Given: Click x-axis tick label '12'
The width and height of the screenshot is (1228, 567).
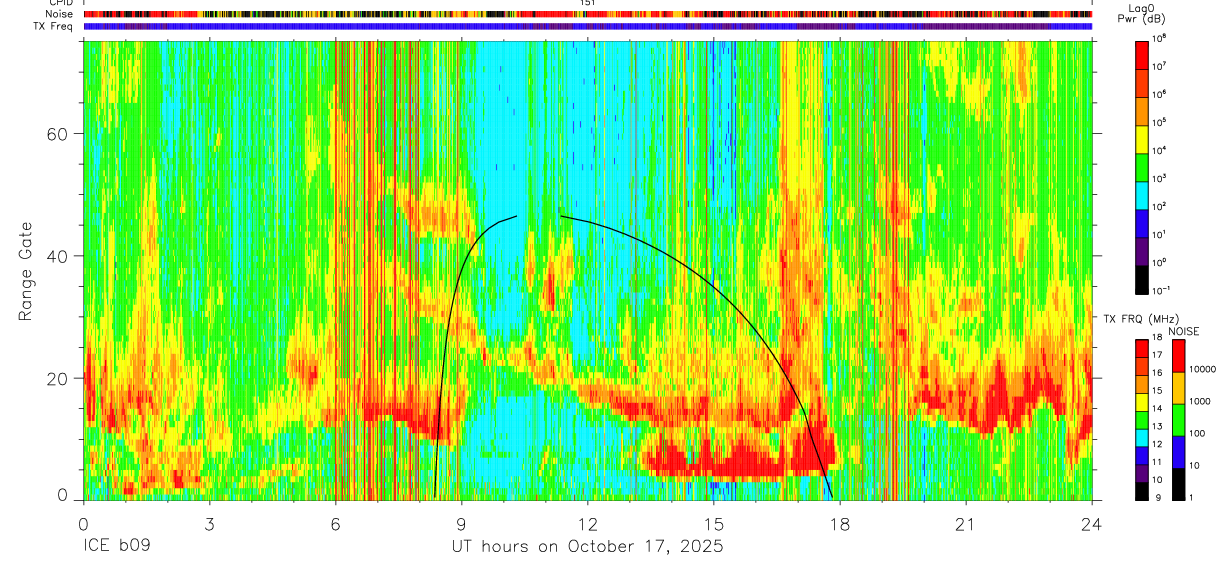Looking at the screenshot, I should pyautogui.click(x=588, y=524).
